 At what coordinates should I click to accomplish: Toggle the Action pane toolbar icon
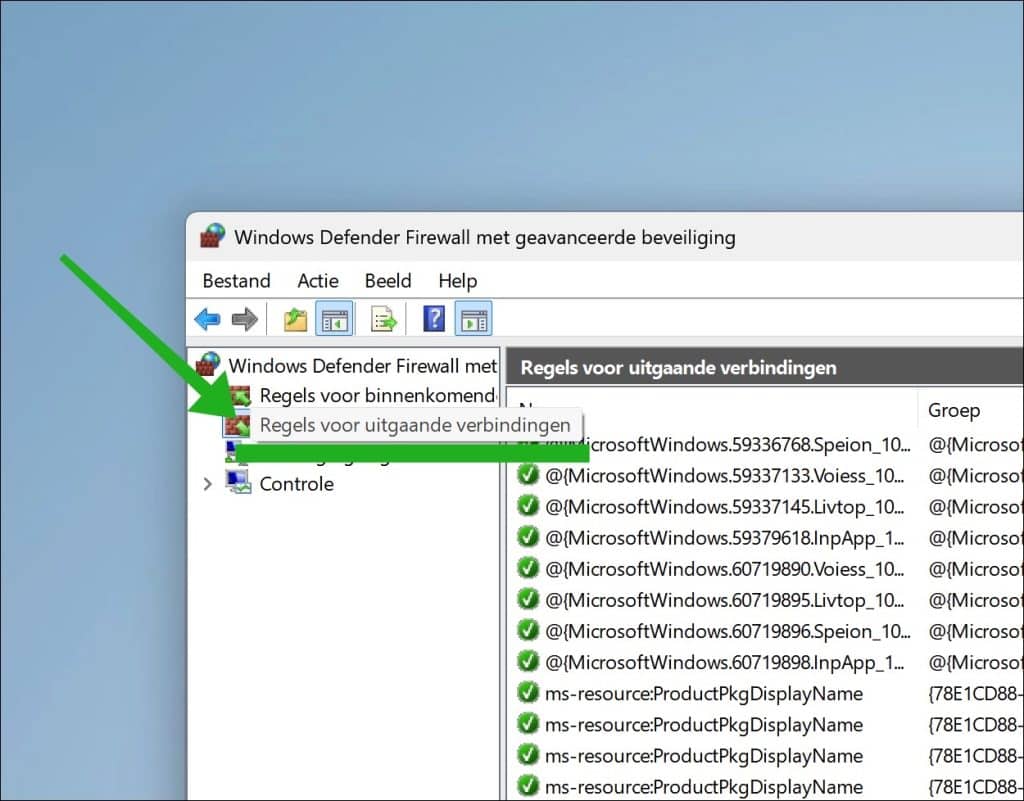click(473, 319)
